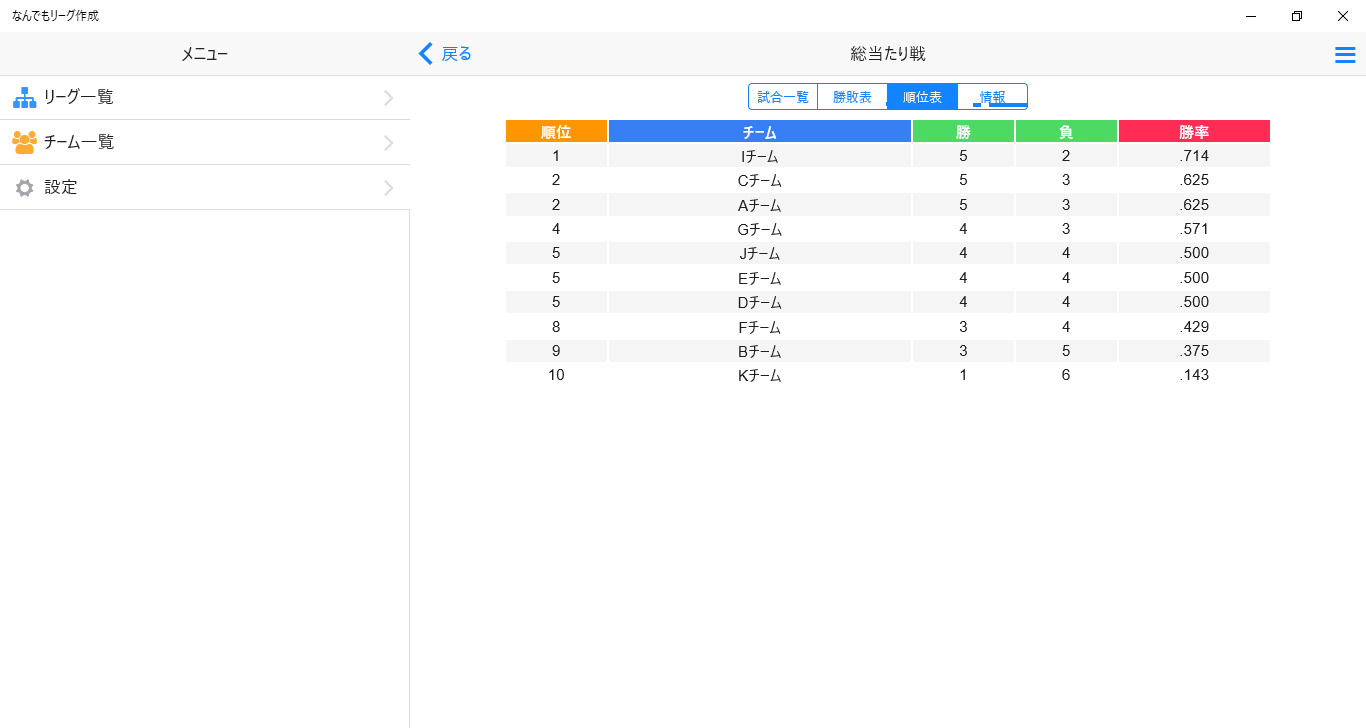
Task: Click the orange 順位 column header
Action: tap(556, 132)
